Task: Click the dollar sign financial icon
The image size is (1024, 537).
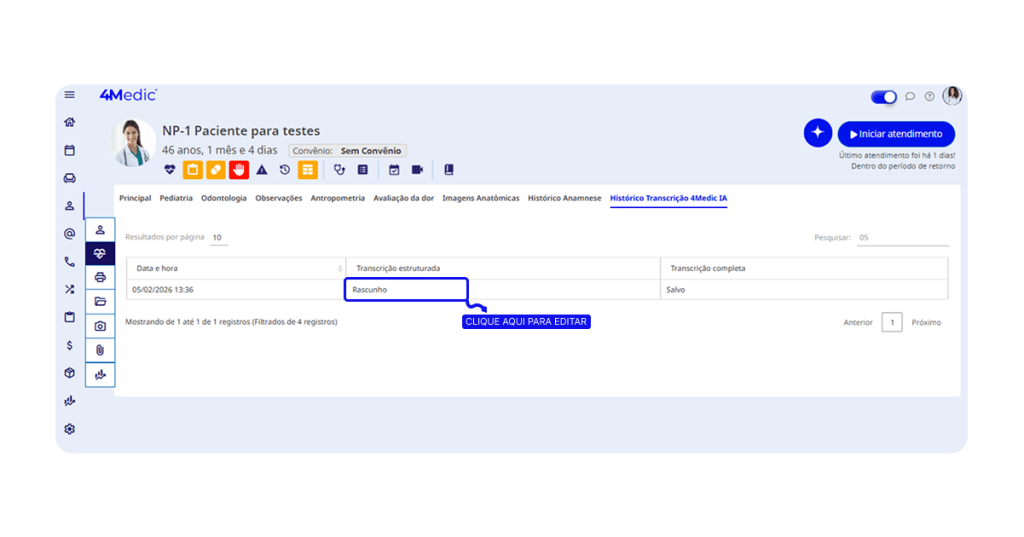Action: [x=69, y=345]
